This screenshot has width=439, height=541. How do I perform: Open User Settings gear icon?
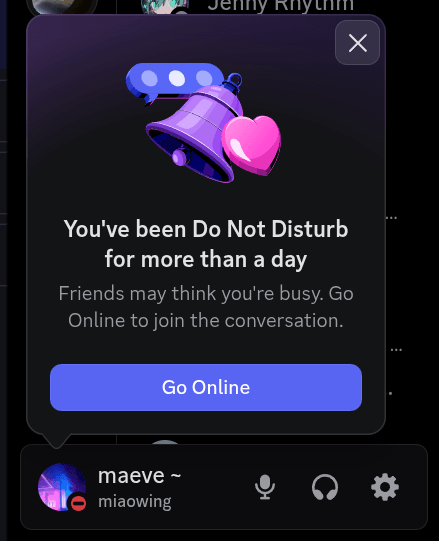pyautogui.click(x=385, y=487)
